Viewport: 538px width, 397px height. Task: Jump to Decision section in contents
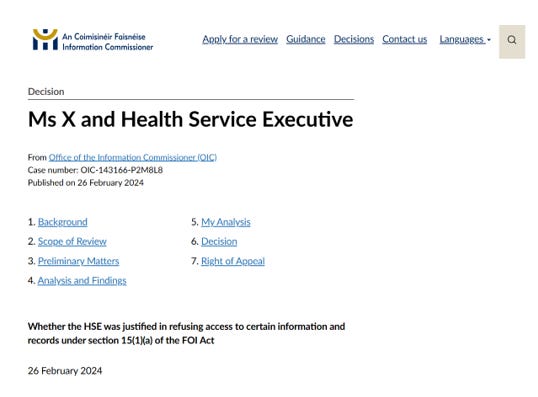[x=219, y=242]
